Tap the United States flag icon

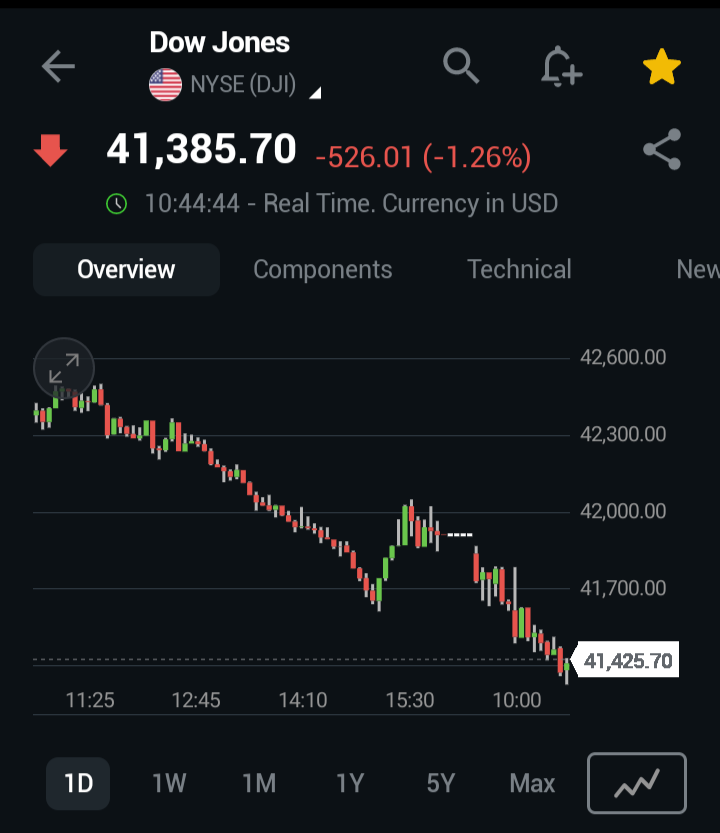[x=165, y=84]
